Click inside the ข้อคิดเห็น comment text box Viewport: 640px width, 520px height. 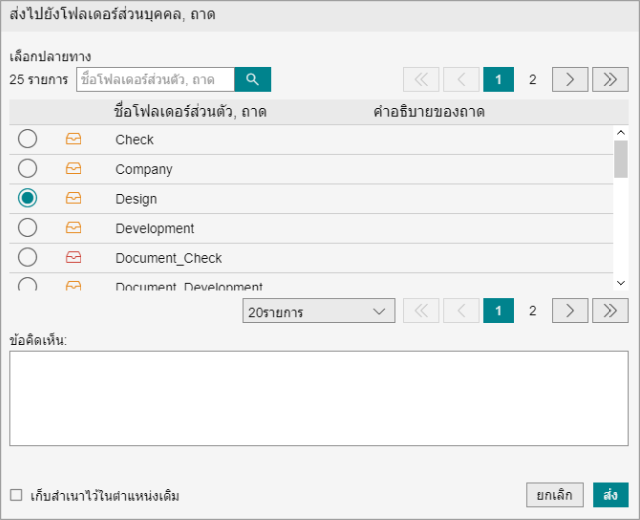319,398
